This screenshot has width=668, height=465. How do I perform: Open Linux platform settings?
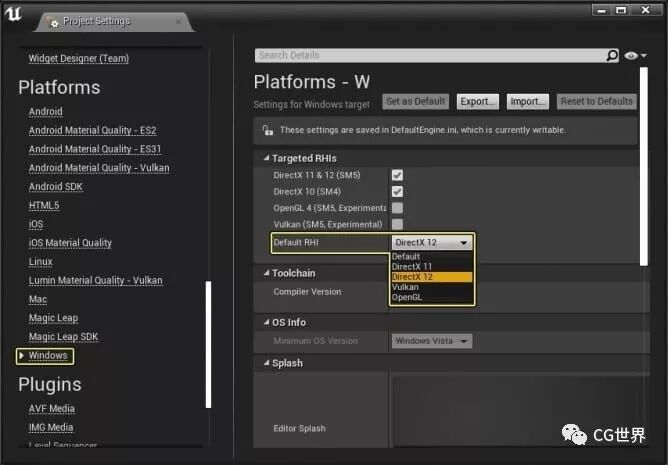(40, 262)
